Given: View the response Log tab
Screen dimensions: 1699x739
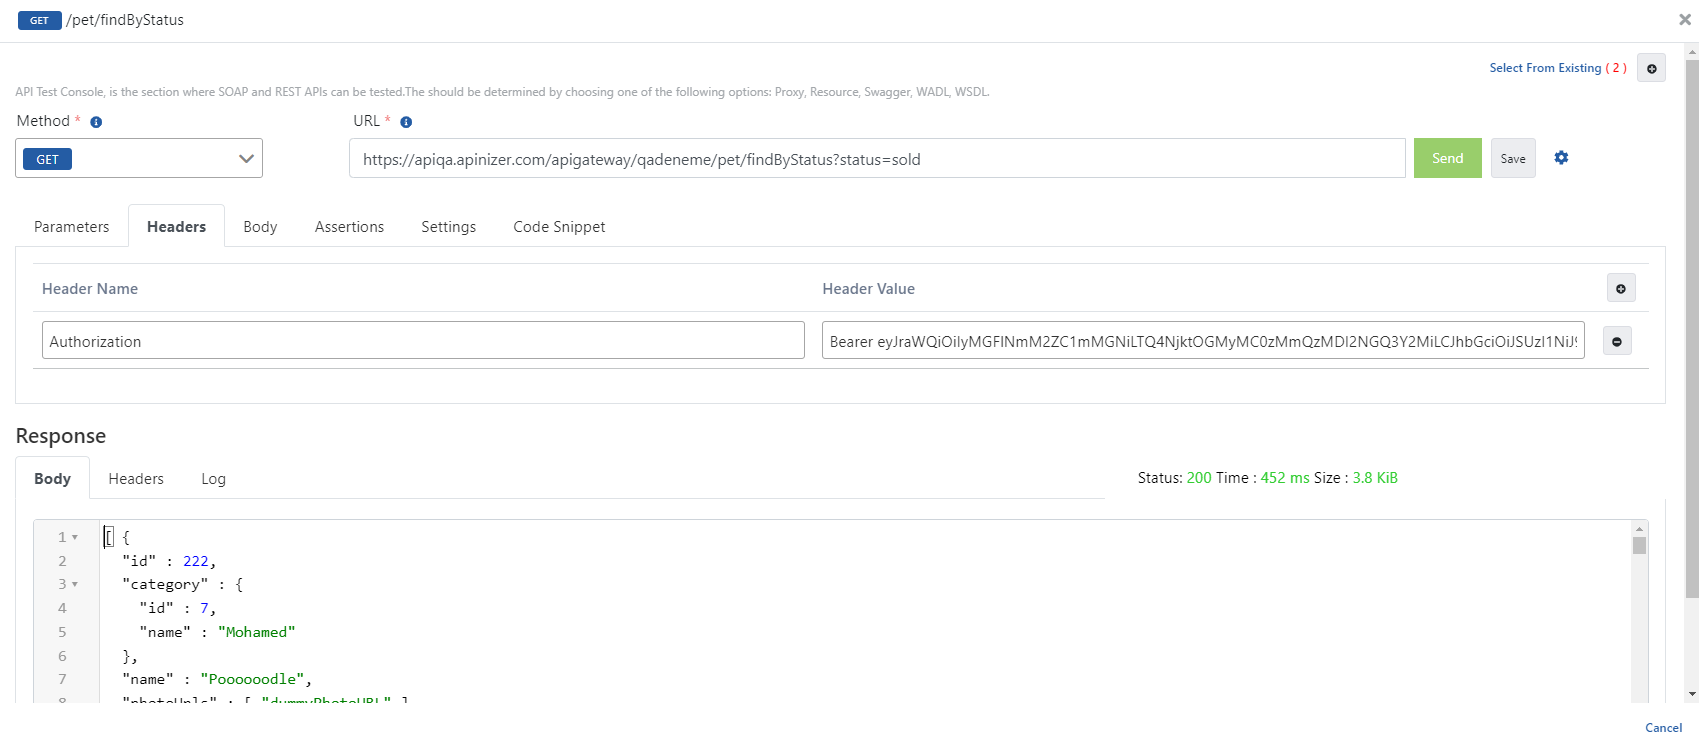Looking at the screenshot, I should (x=213, y=479).
